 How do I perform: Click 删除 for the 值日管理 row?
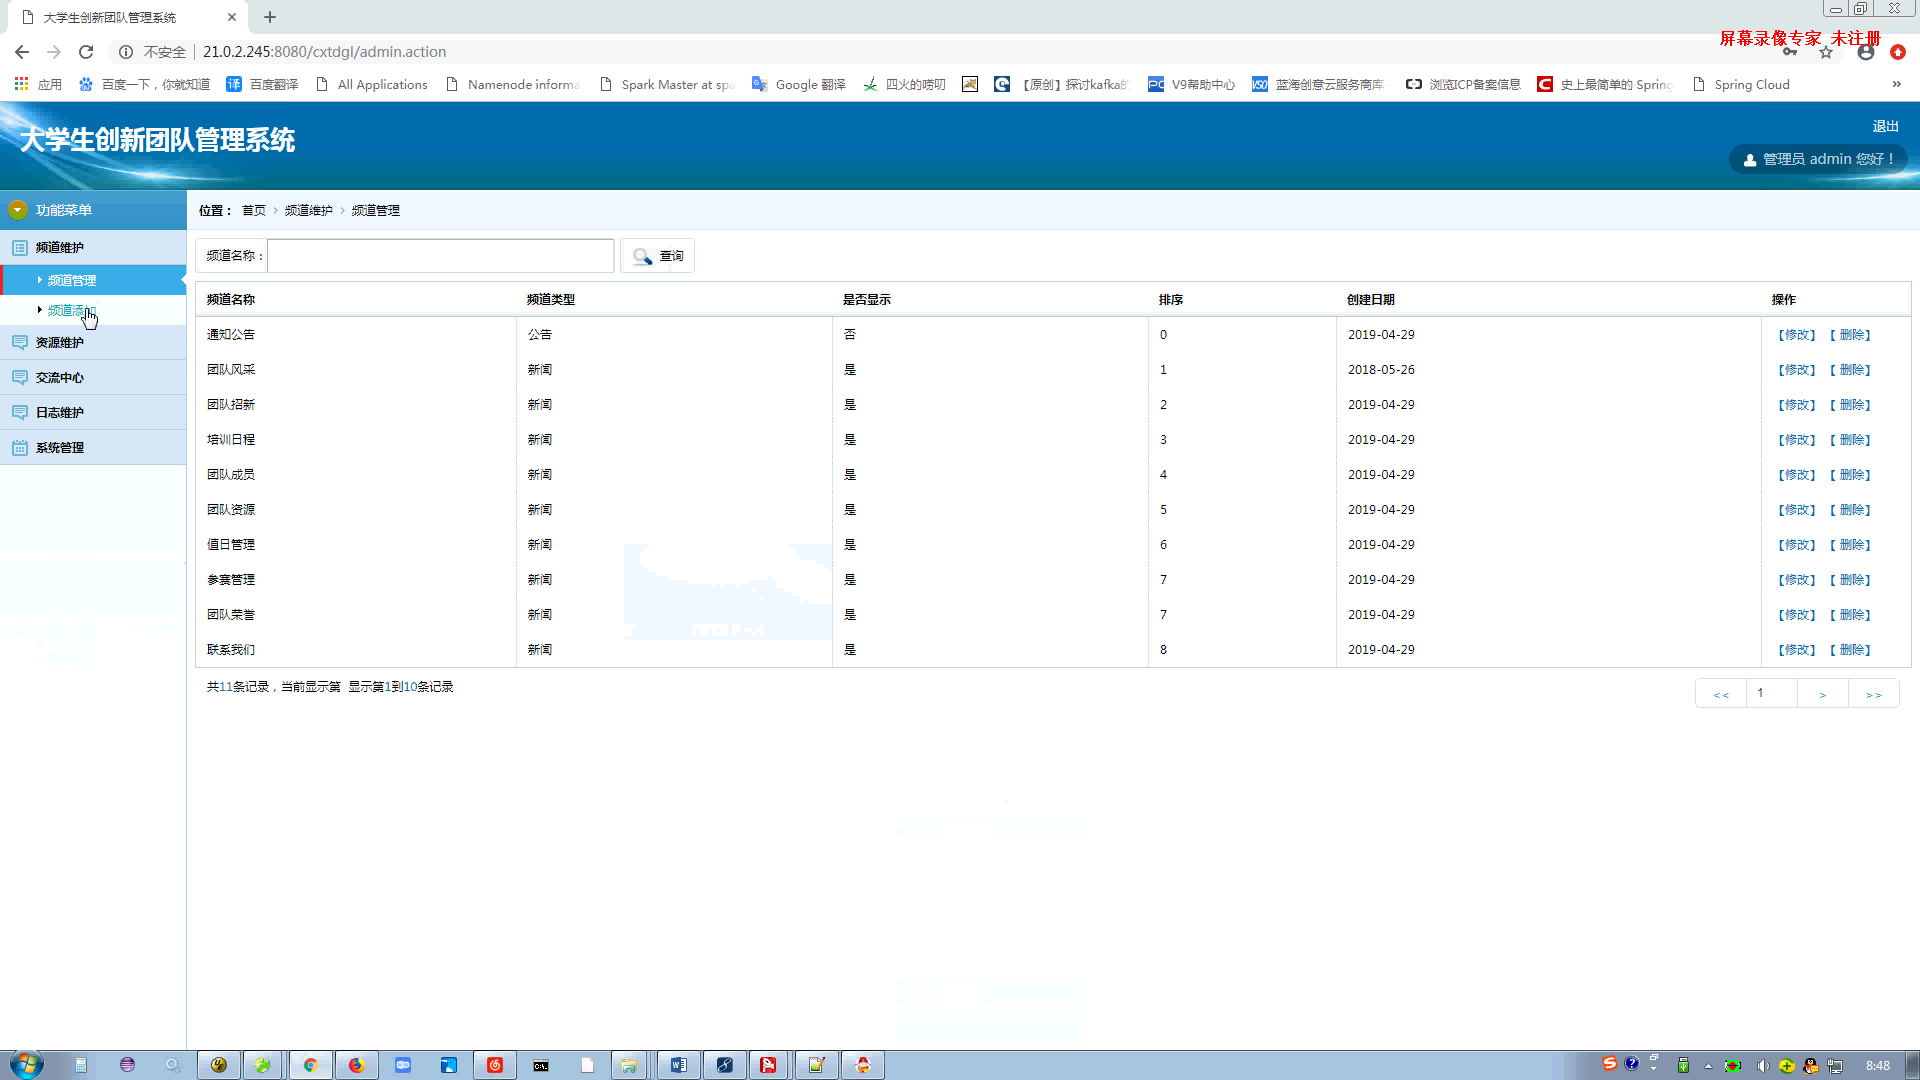(1850, 545)
